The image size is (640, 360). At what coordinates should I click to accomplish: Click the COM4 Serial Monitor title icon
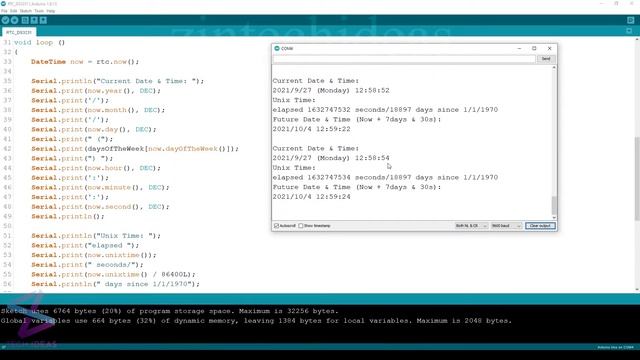277,48
